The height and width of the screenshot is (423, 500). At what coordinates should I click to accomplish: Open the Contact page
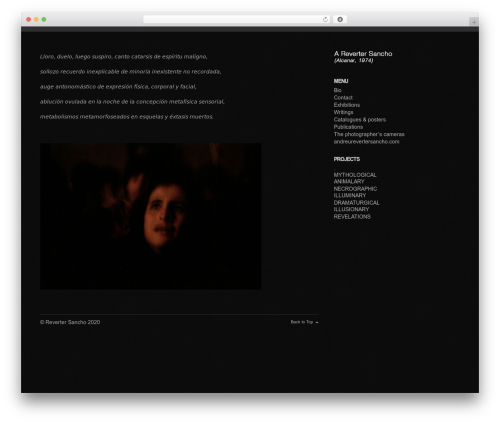pyautogui.click(x=343, y=98)
